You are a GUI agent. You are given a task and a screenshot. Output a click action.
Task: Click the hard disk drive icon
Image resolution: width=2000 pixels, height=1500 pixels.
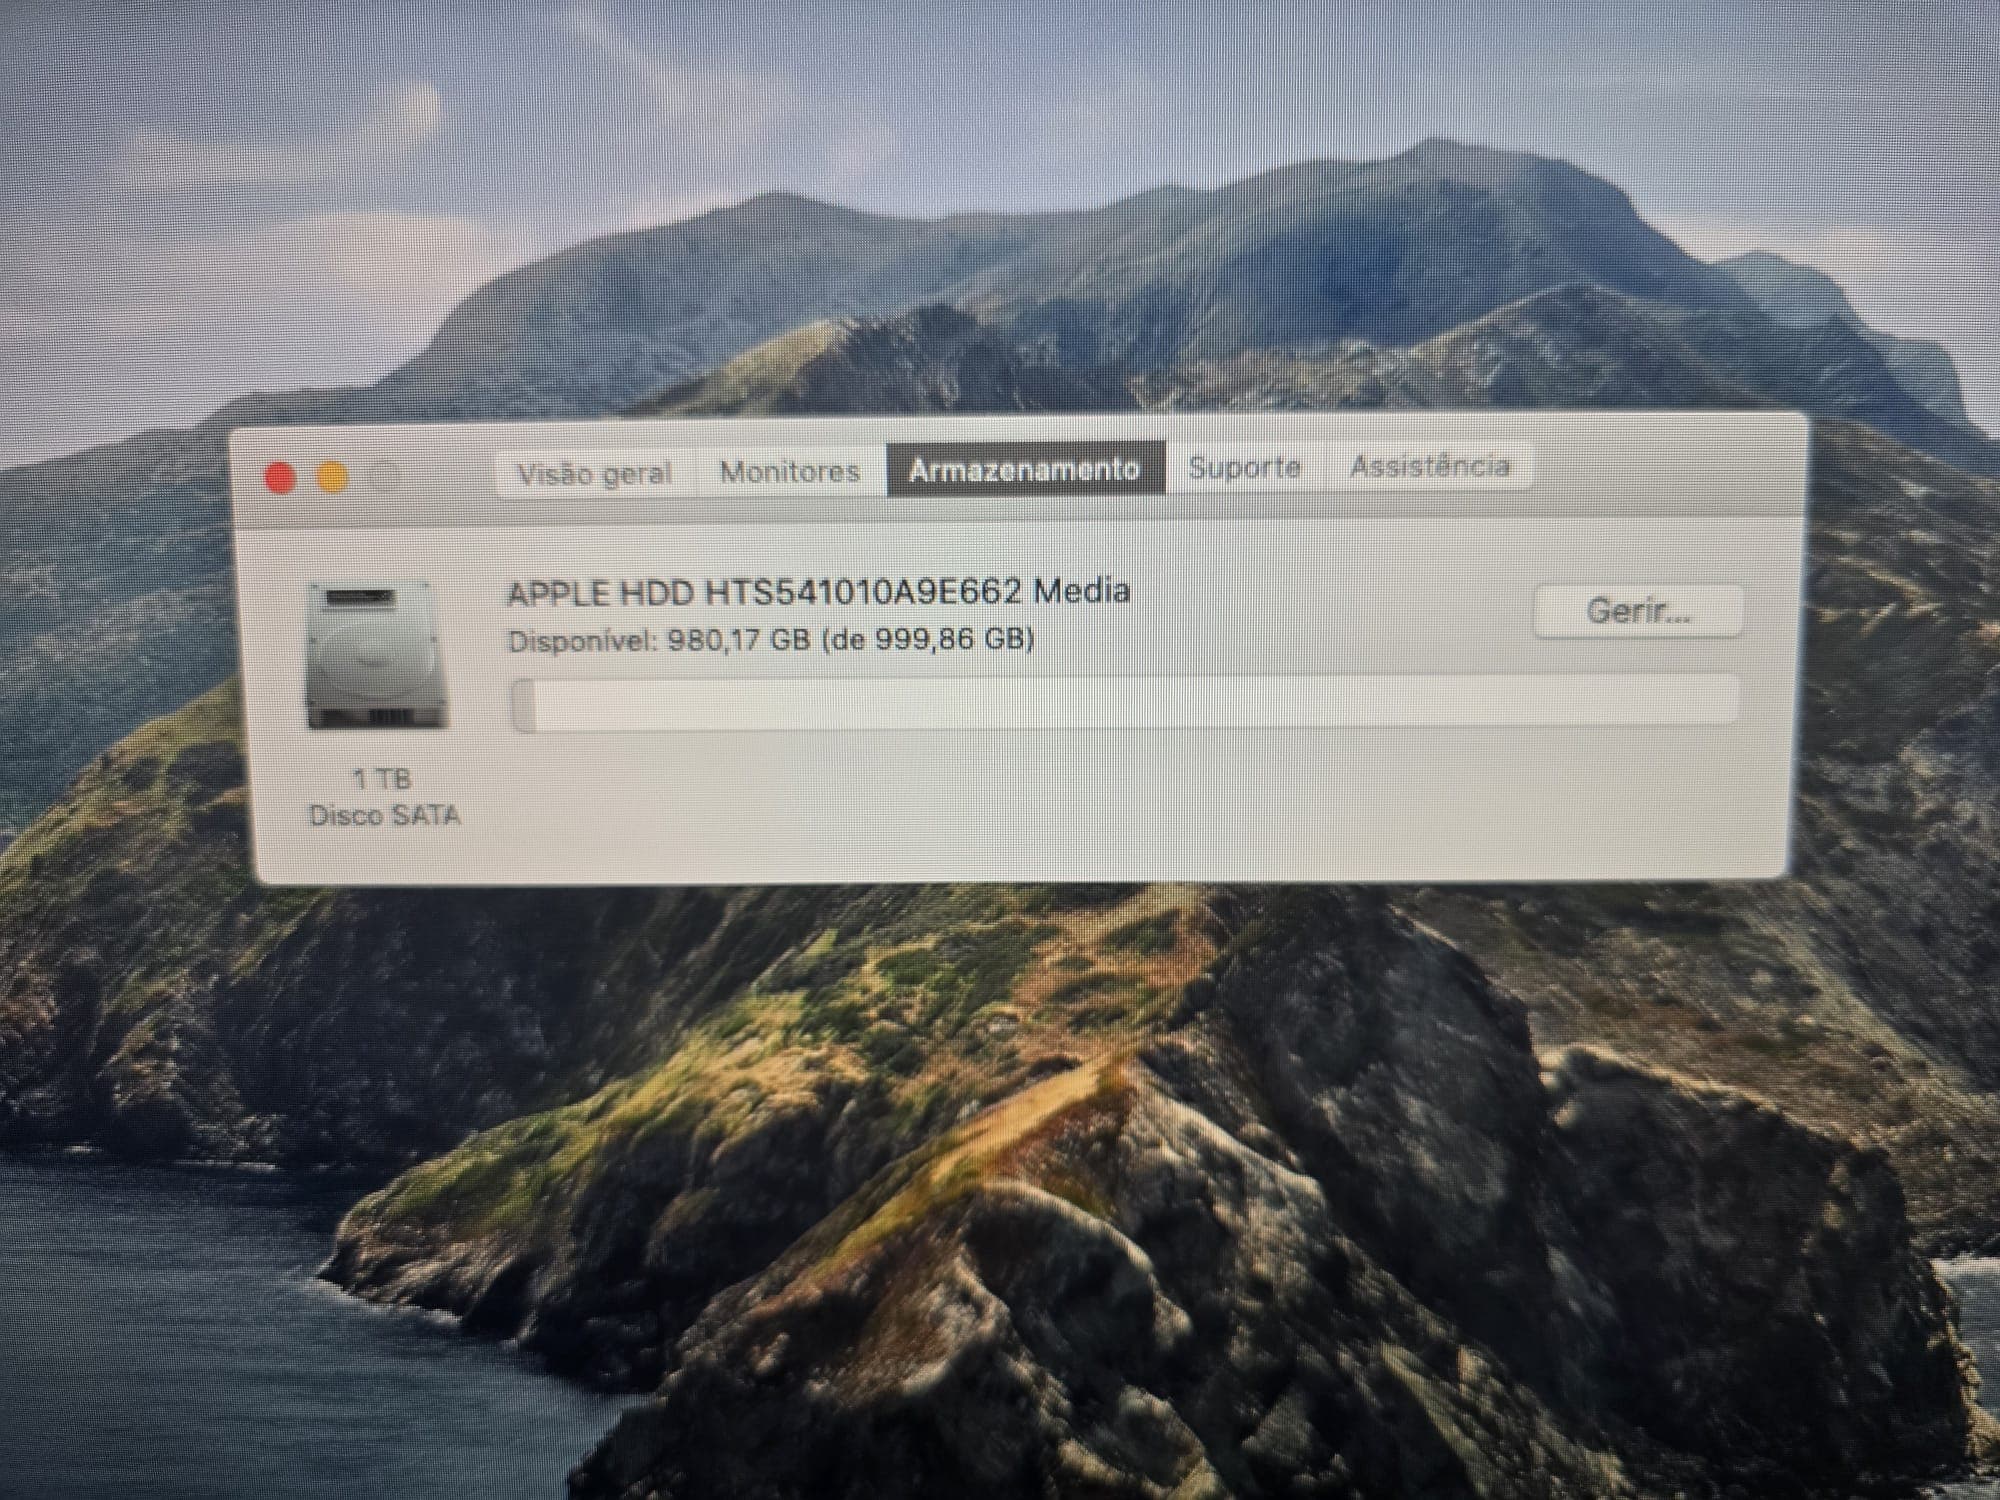point(378,656)
